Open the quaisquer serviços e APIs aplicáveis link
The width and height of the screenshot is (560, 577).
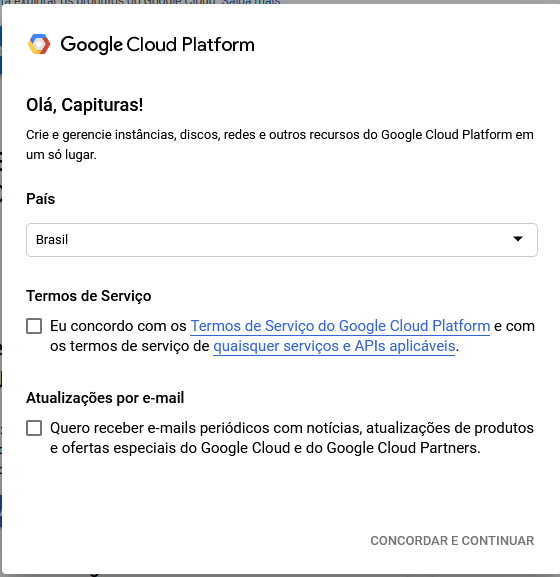tap(334, 346)
